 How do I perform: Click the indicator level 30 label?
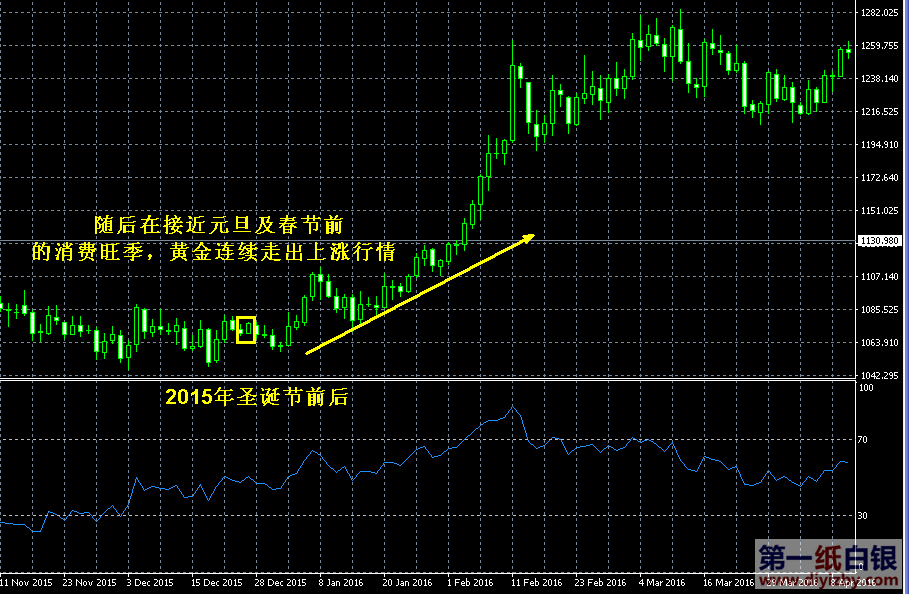[x=864, y=516]
